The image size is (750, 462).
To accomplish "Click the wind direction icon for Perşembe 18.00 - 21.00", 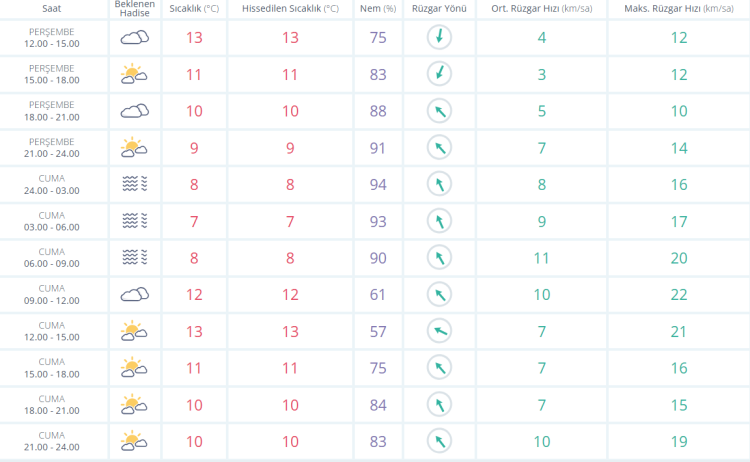I will (x=438, y=111).
